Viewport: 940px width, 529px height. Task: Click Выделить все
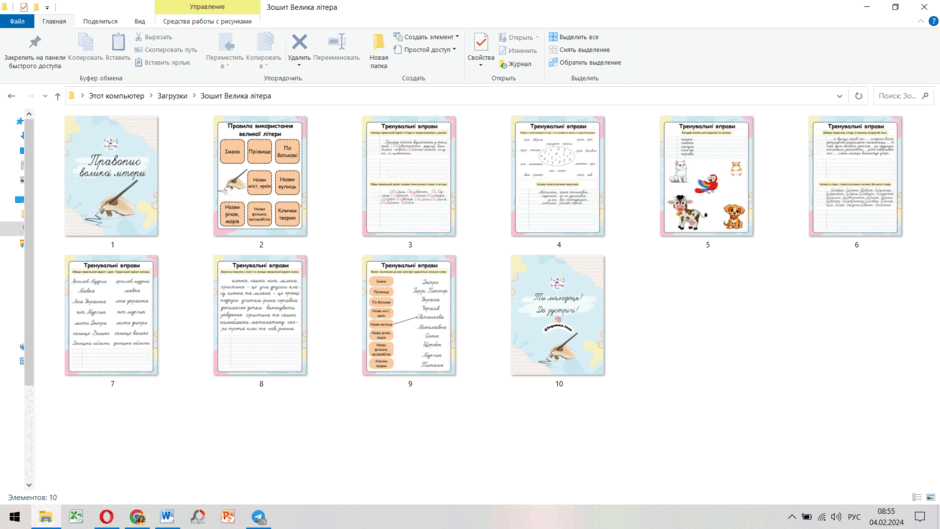(573, 37)
